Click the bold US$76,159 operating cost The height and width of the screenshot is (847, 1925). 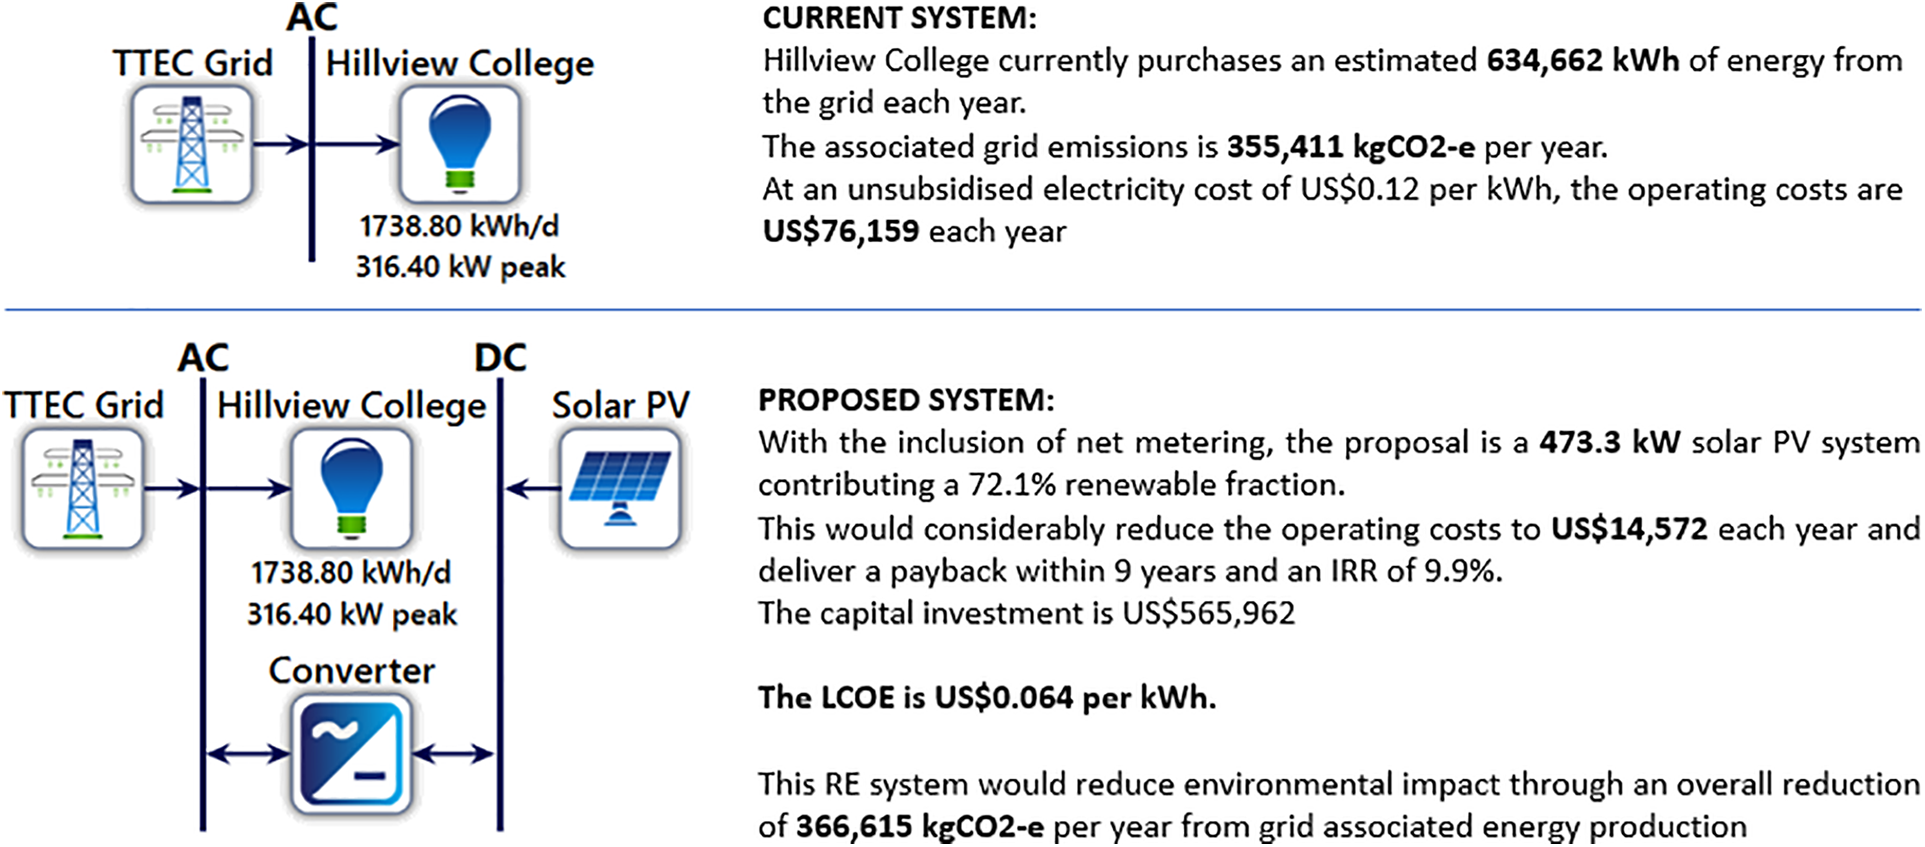click(x=840, y=231)
